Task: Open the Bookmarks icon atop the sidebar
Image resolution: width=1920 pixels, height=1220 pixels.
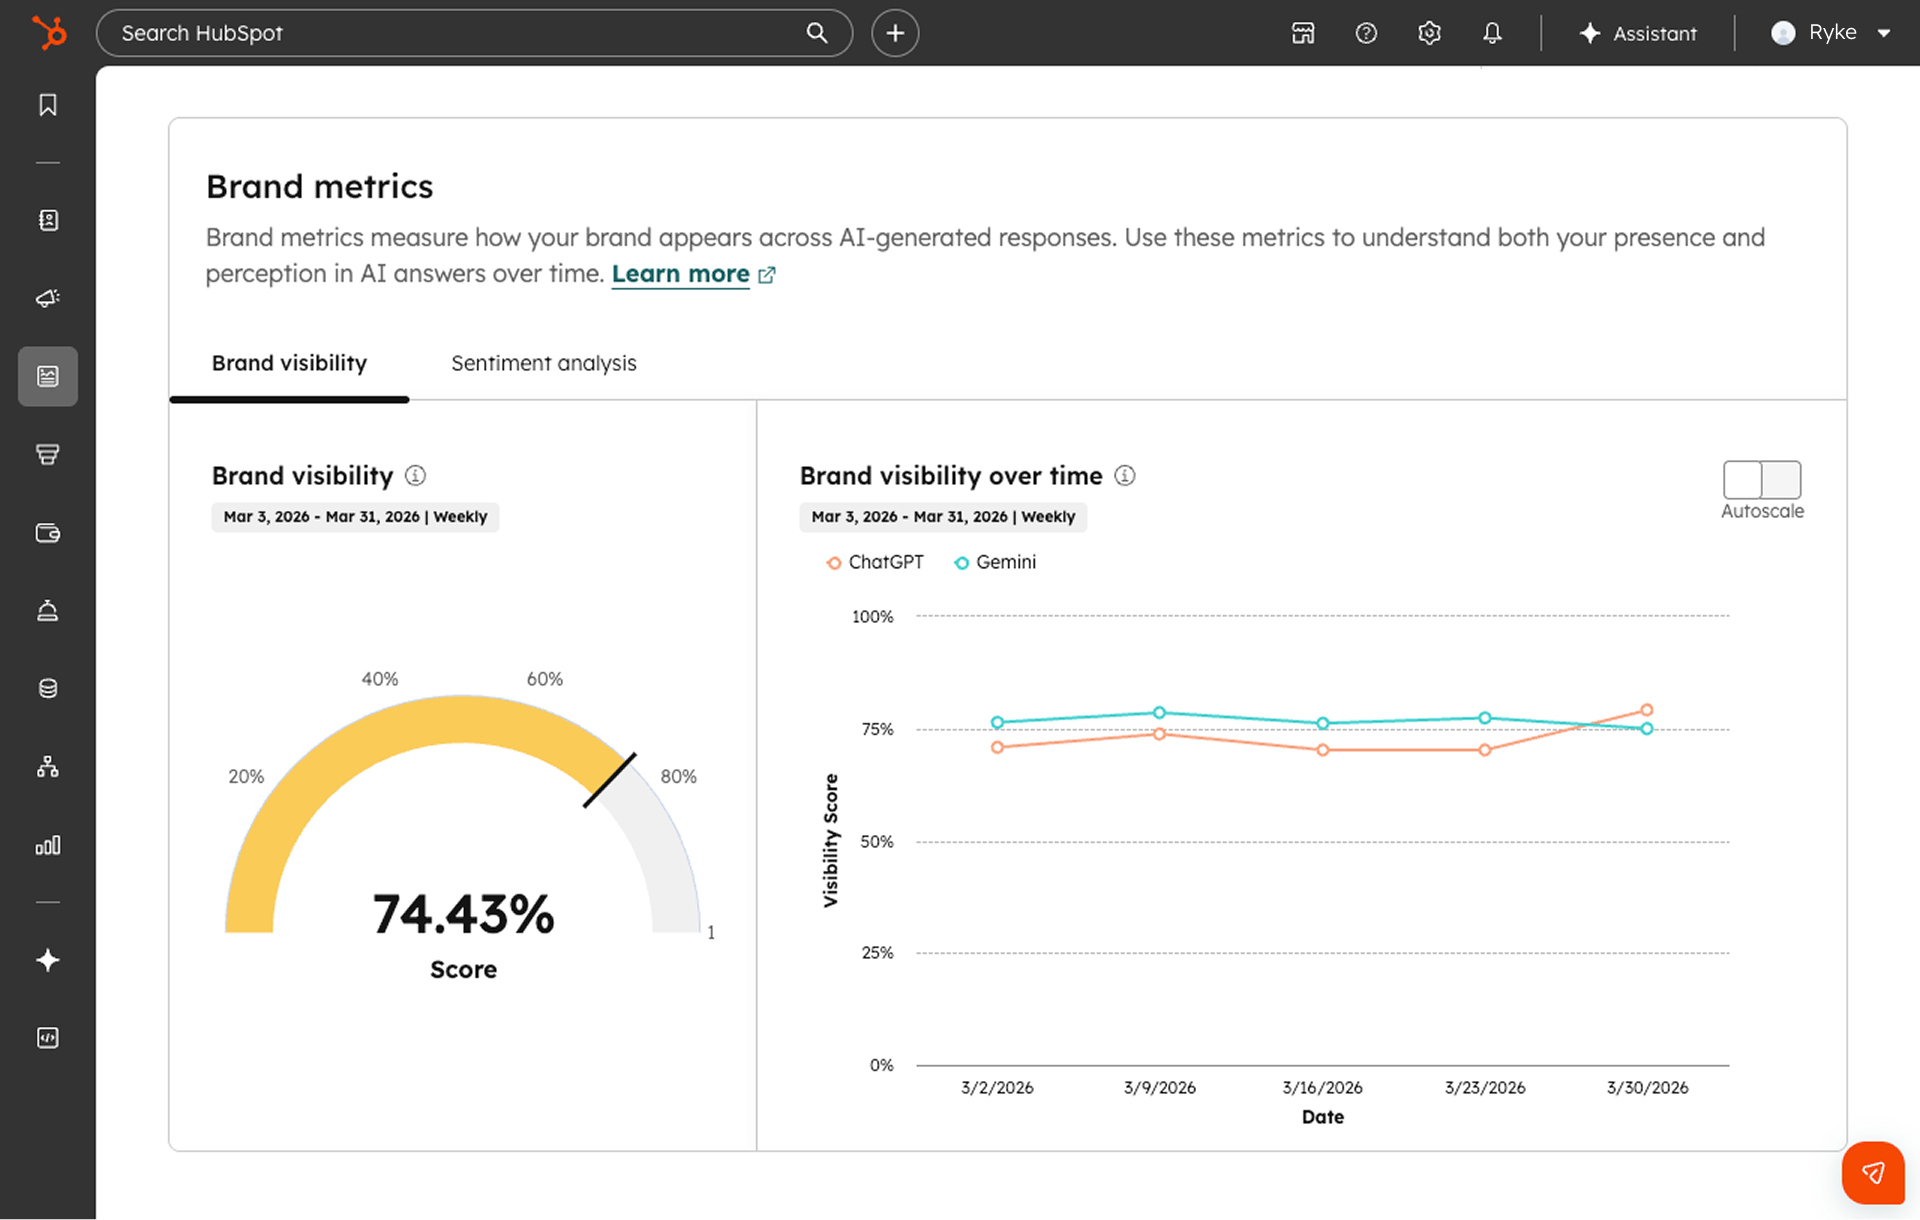Action: point(47,104)
